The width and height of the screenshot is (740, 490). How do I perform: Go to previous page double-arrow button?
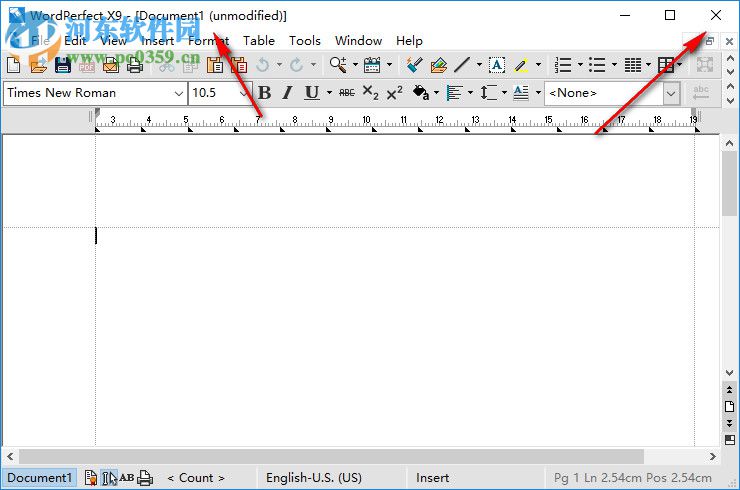[730, 389]
